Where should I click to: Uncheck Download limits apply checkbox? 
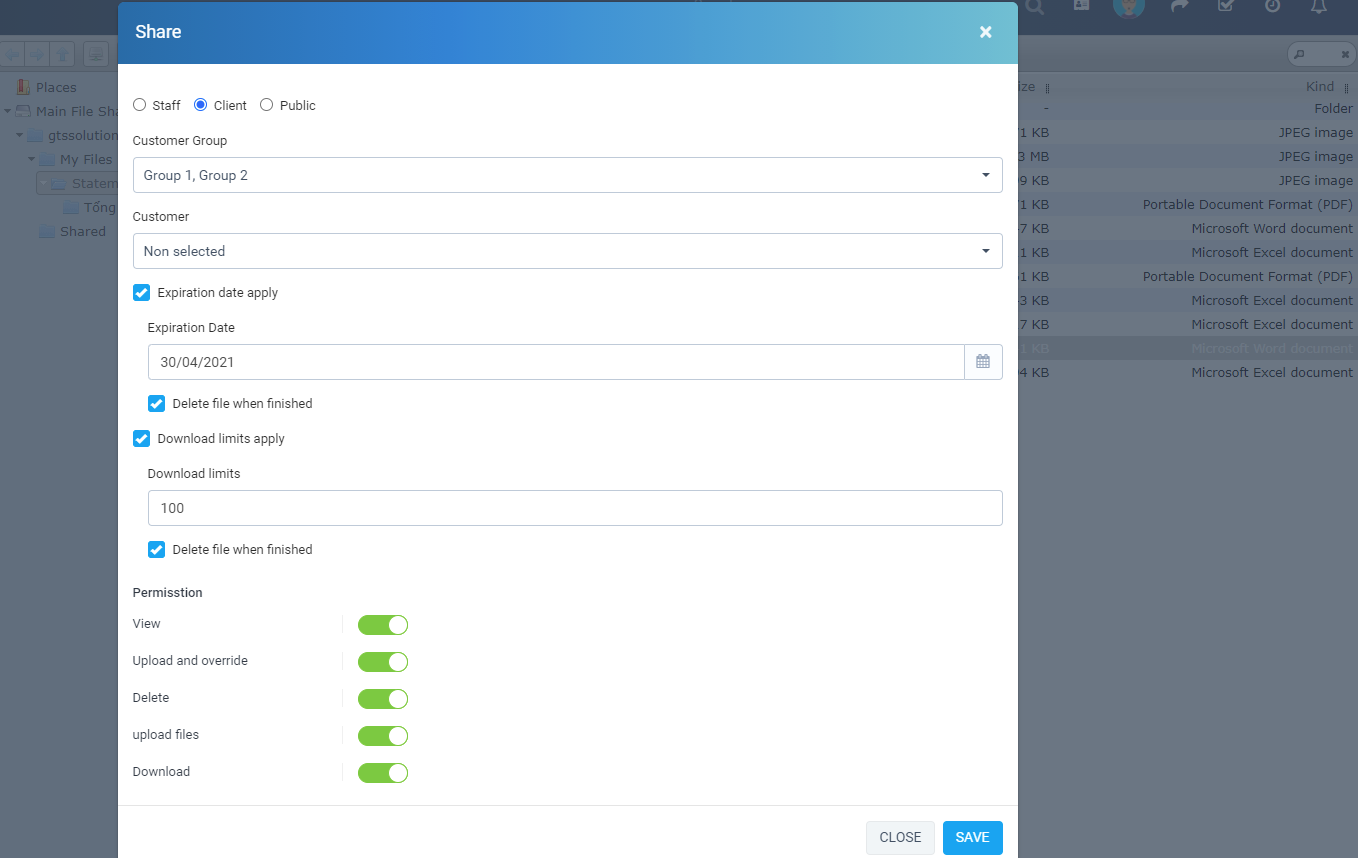pyautogui.click(x=142, y=439)
